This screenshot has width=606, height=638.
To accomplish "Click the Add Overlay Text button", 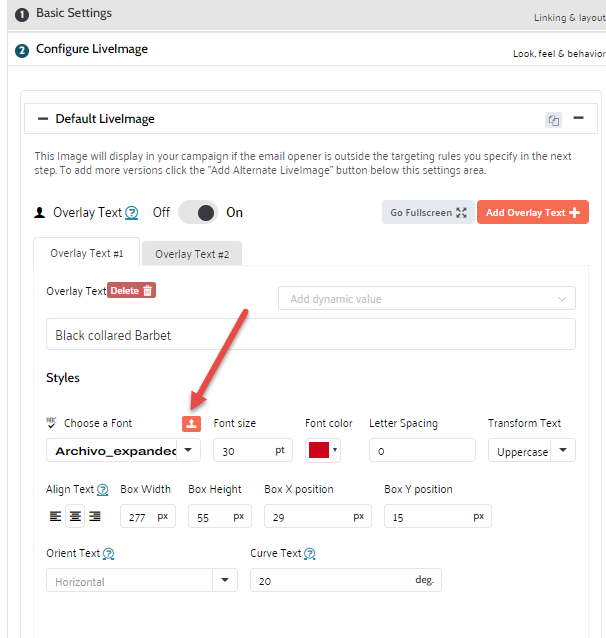I will 533,212.
